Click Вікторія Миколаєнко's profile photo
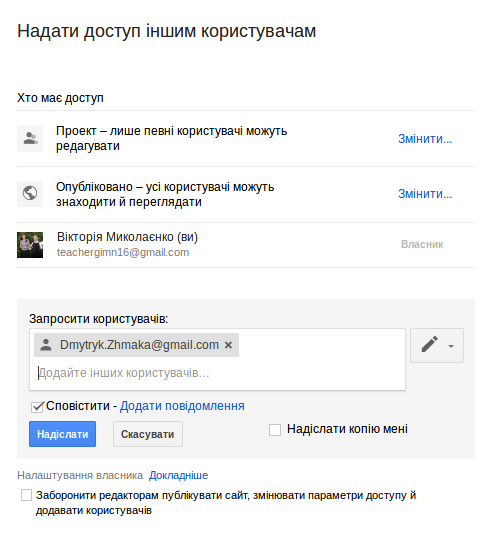This screenshot has height=556, width=489. point(30,245)
